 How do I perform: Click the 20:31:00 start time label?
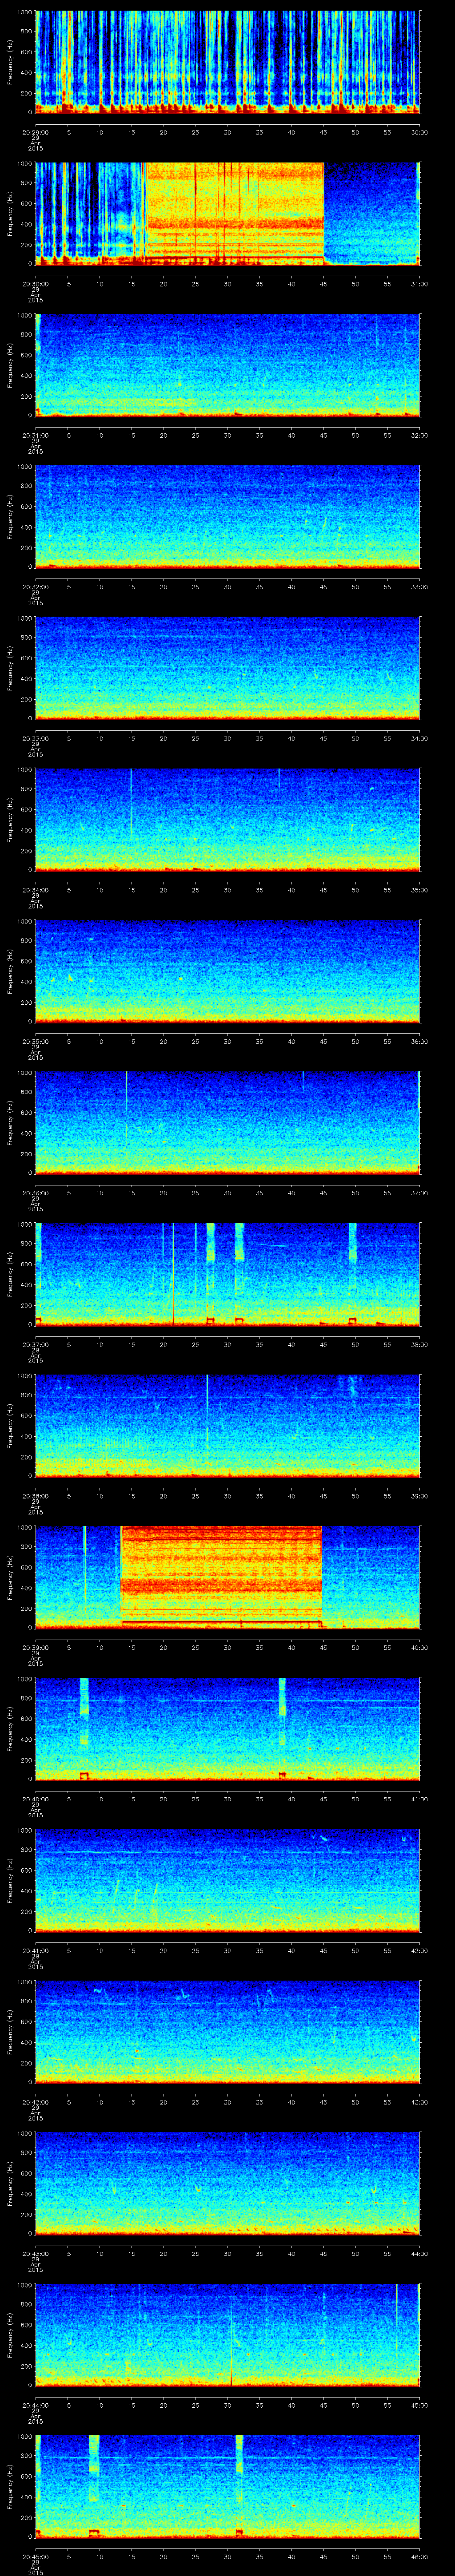click(35, 435)
